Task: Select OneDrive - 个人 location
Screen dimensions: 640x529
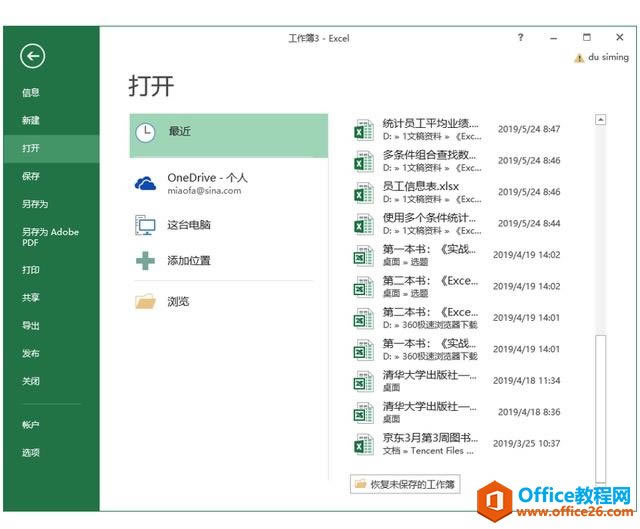Action: [x=207, y=178]
